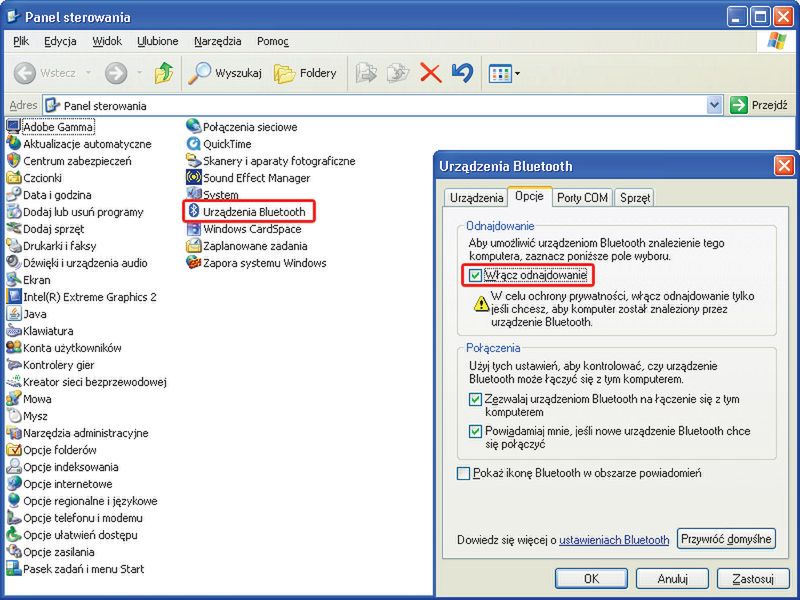The image size is (800, 600).
Task: Switch to the Urządzenia tab
Action: [476, 197]
